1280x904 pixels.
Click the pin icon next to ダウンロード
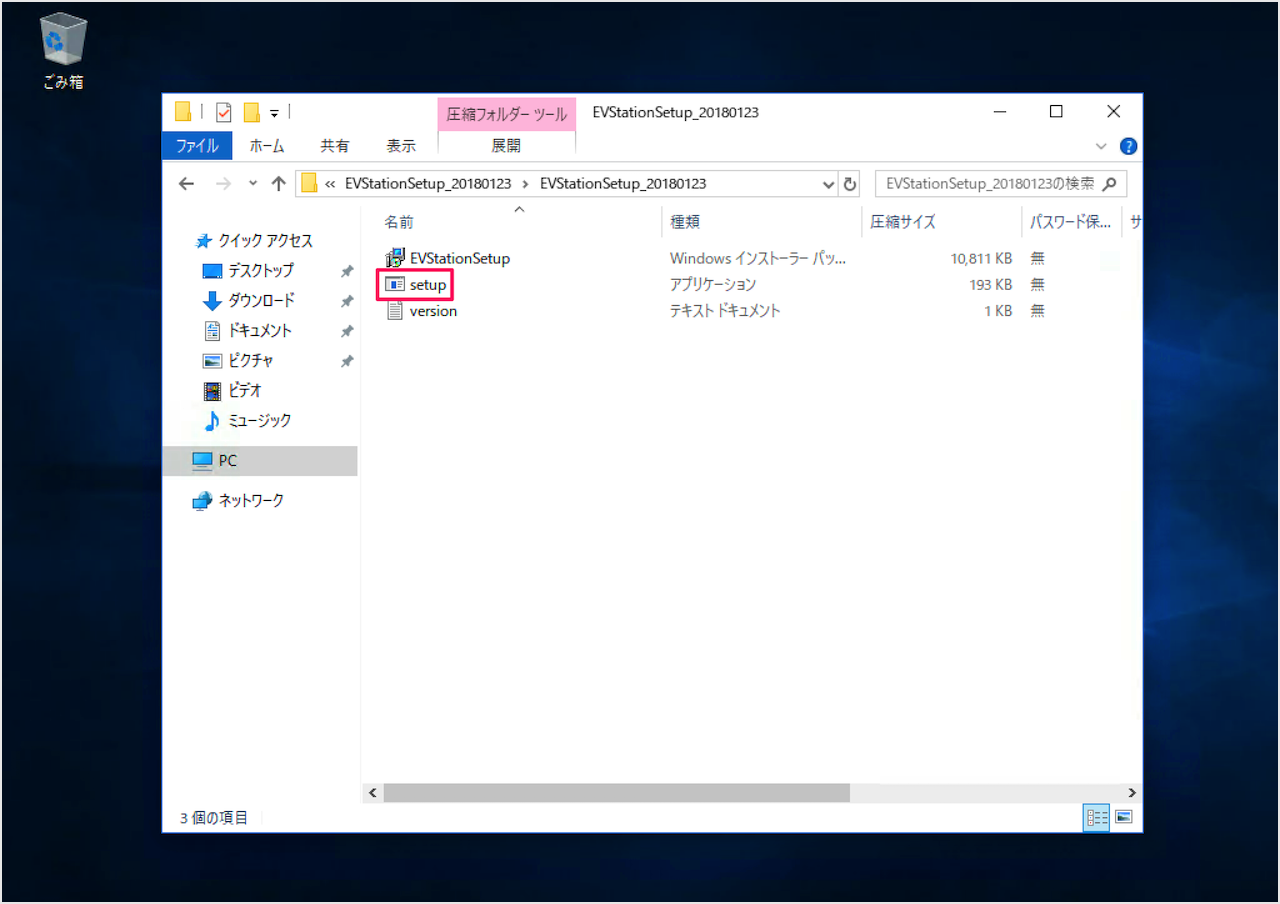(347, 301)
